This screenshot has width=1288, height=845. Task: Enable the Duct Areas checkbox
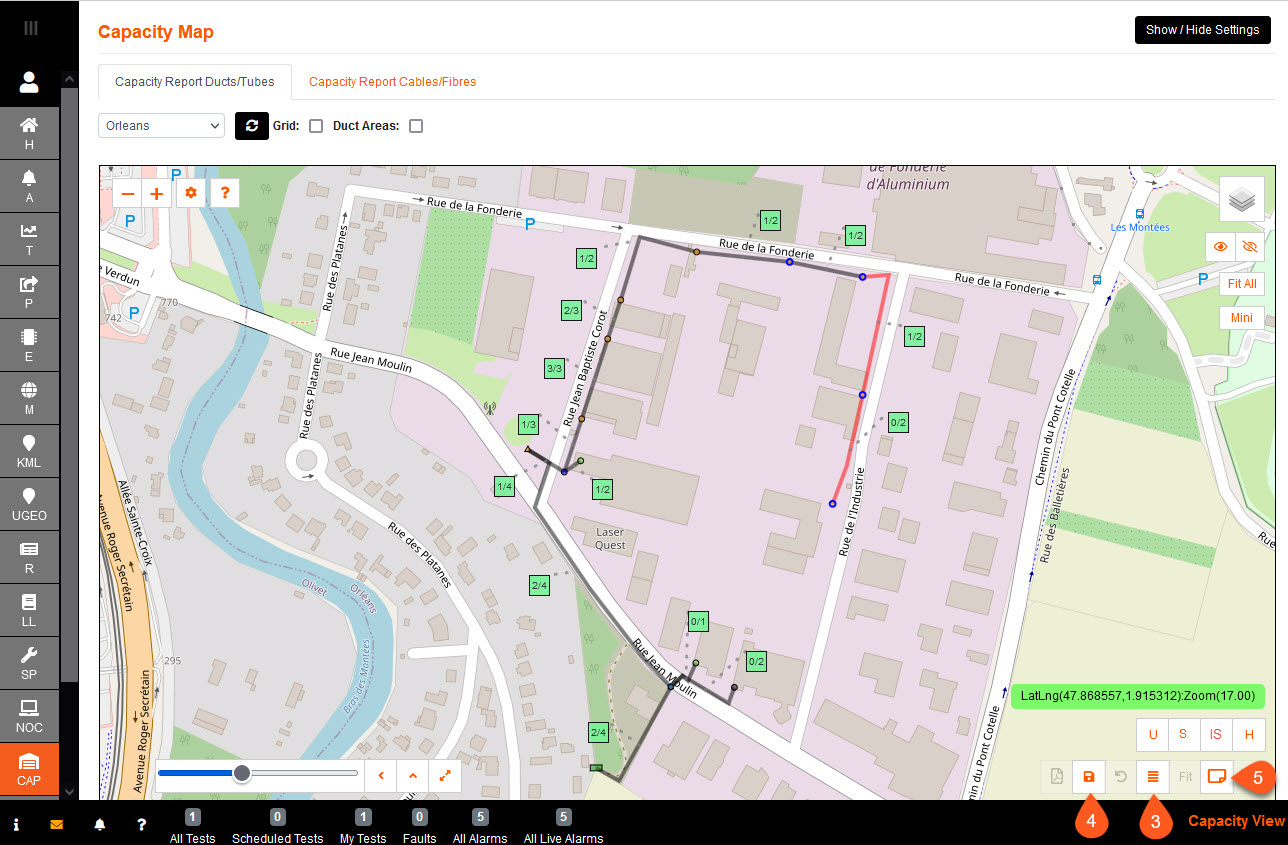(x=416, y=126)
